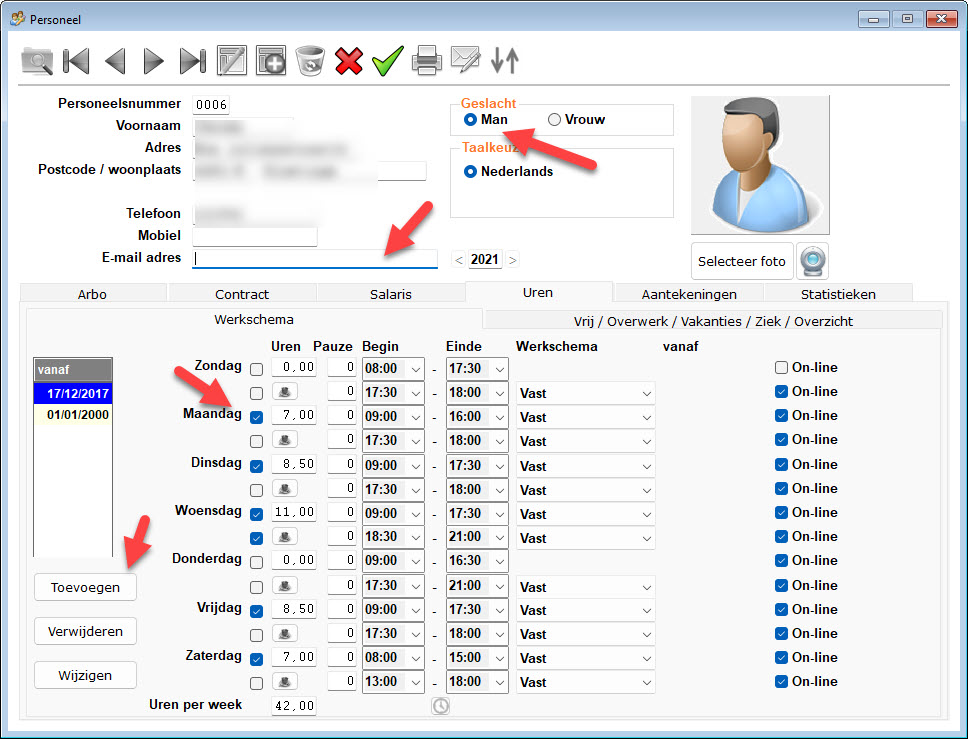Print using the printer icon
Viewport: 968px width, 739px height.
click(427, 61)
